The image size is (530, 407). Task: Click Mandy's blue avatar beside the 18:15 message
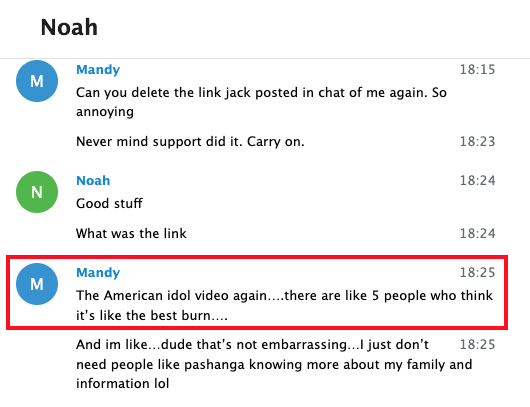tap(37, 81)
